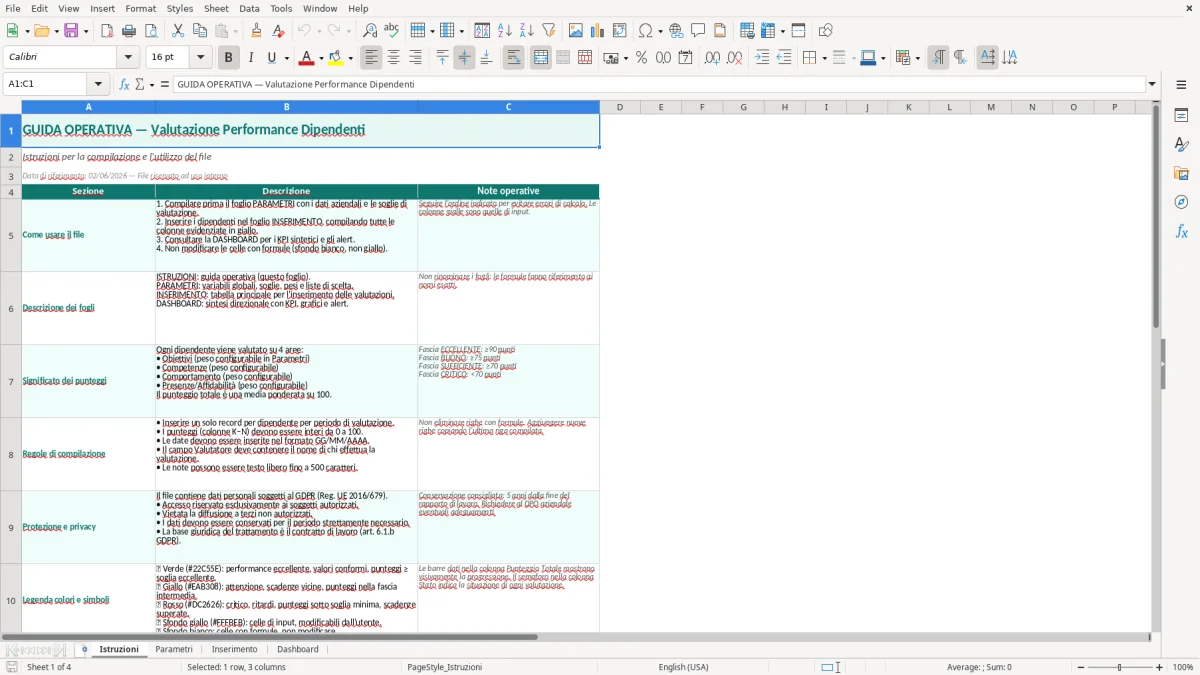Expand the Name Box dropdown
This screenshot has width=1200, height=675.
[x=98, y=84]
